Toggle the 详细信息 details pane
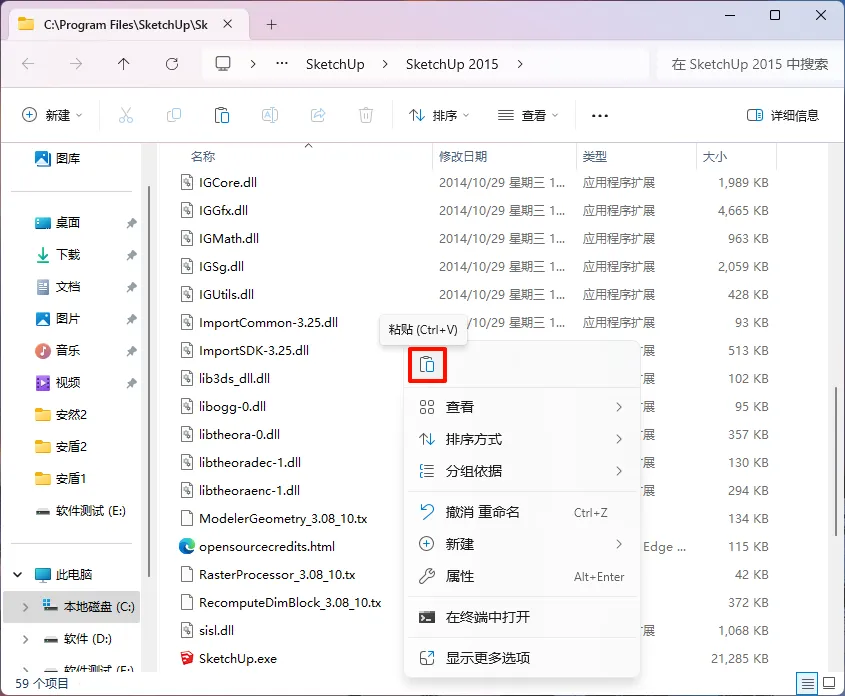 point(782,115)
